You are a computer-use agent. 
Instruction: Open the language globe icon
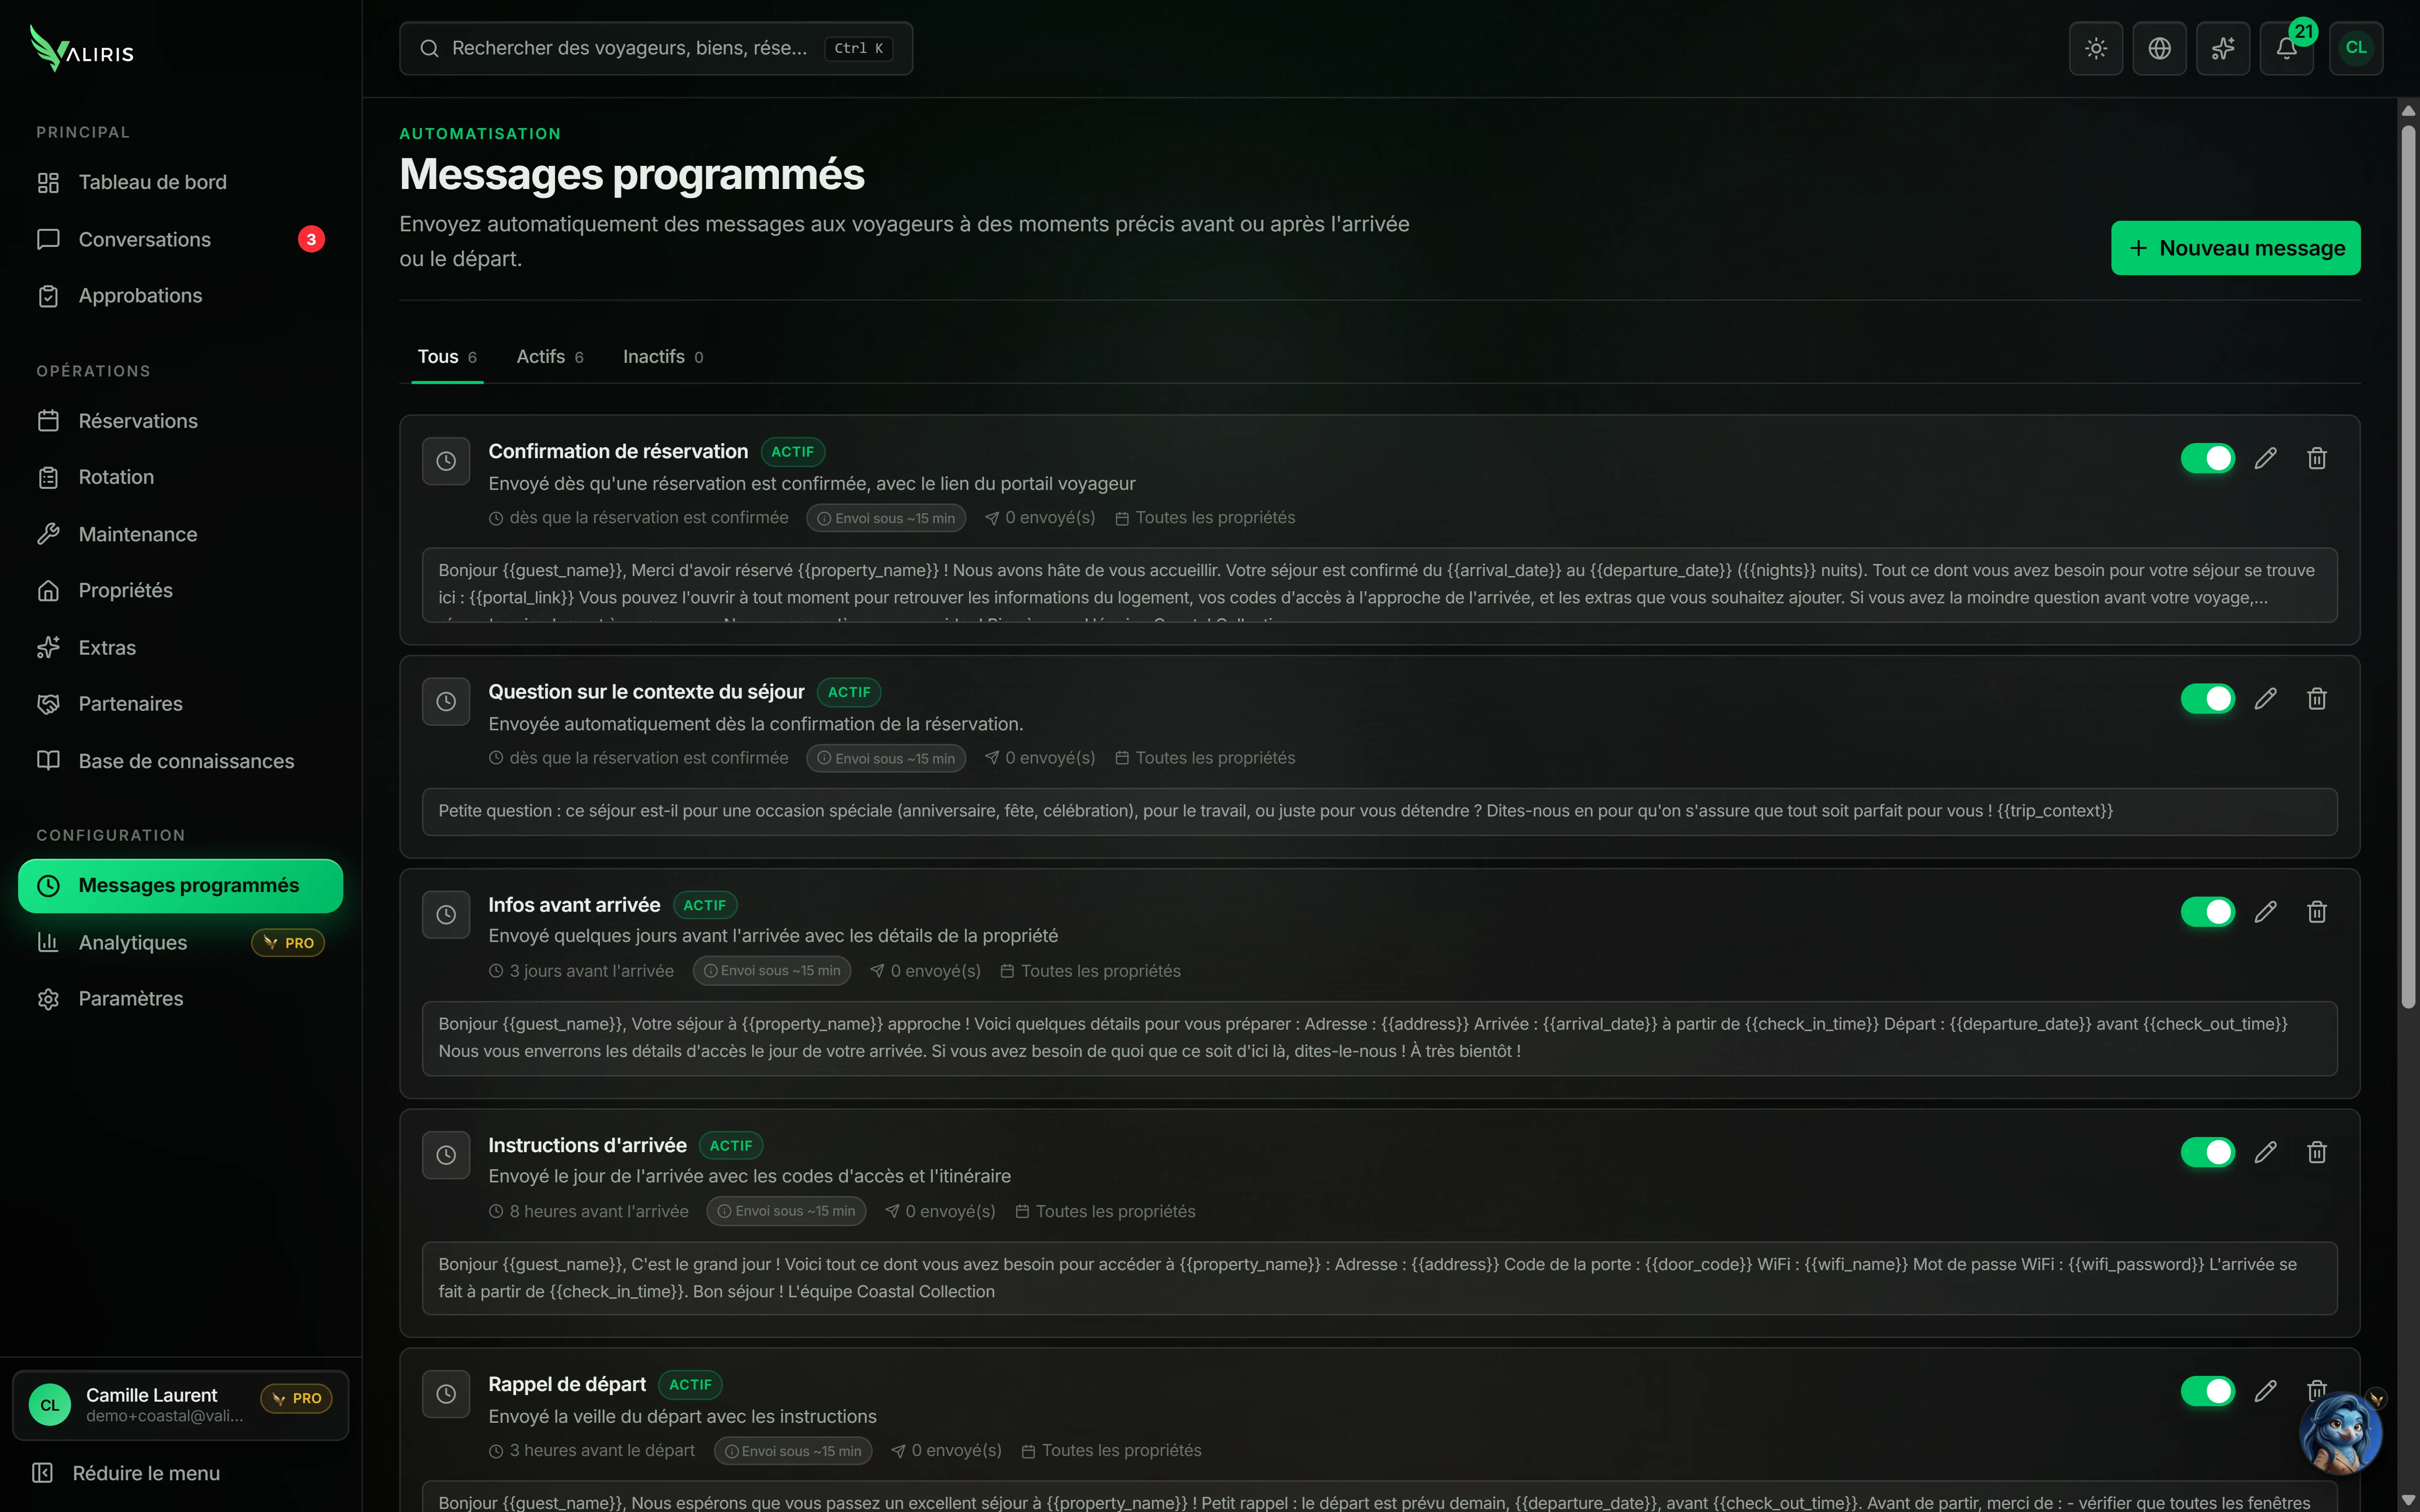pyautogui.click(x=2159, y=48)
